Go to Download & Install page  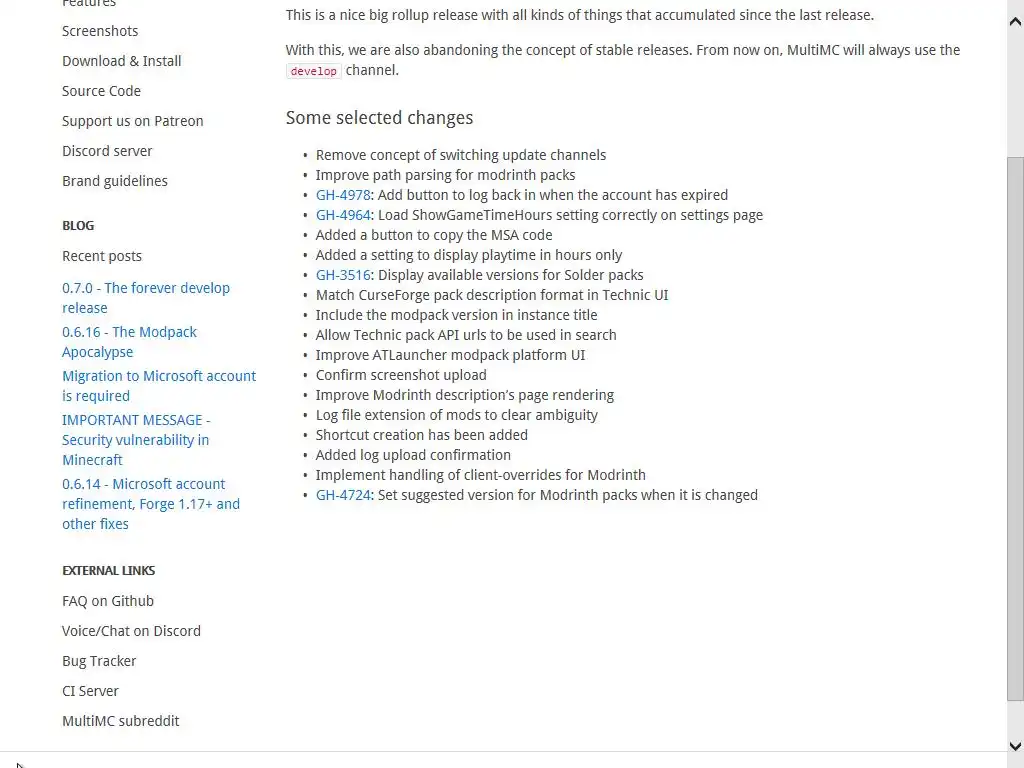[x=122, y=61]
